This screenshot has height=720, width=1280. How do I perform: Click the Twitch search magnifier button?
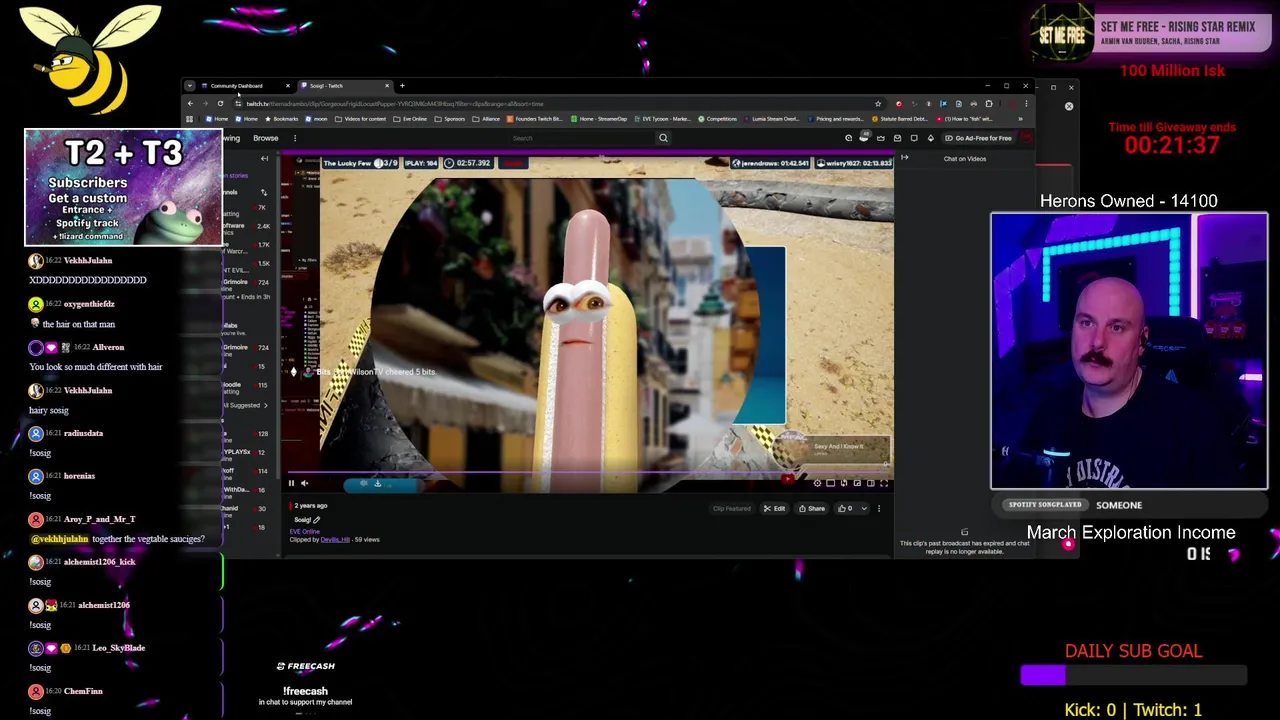click(663, 138)
